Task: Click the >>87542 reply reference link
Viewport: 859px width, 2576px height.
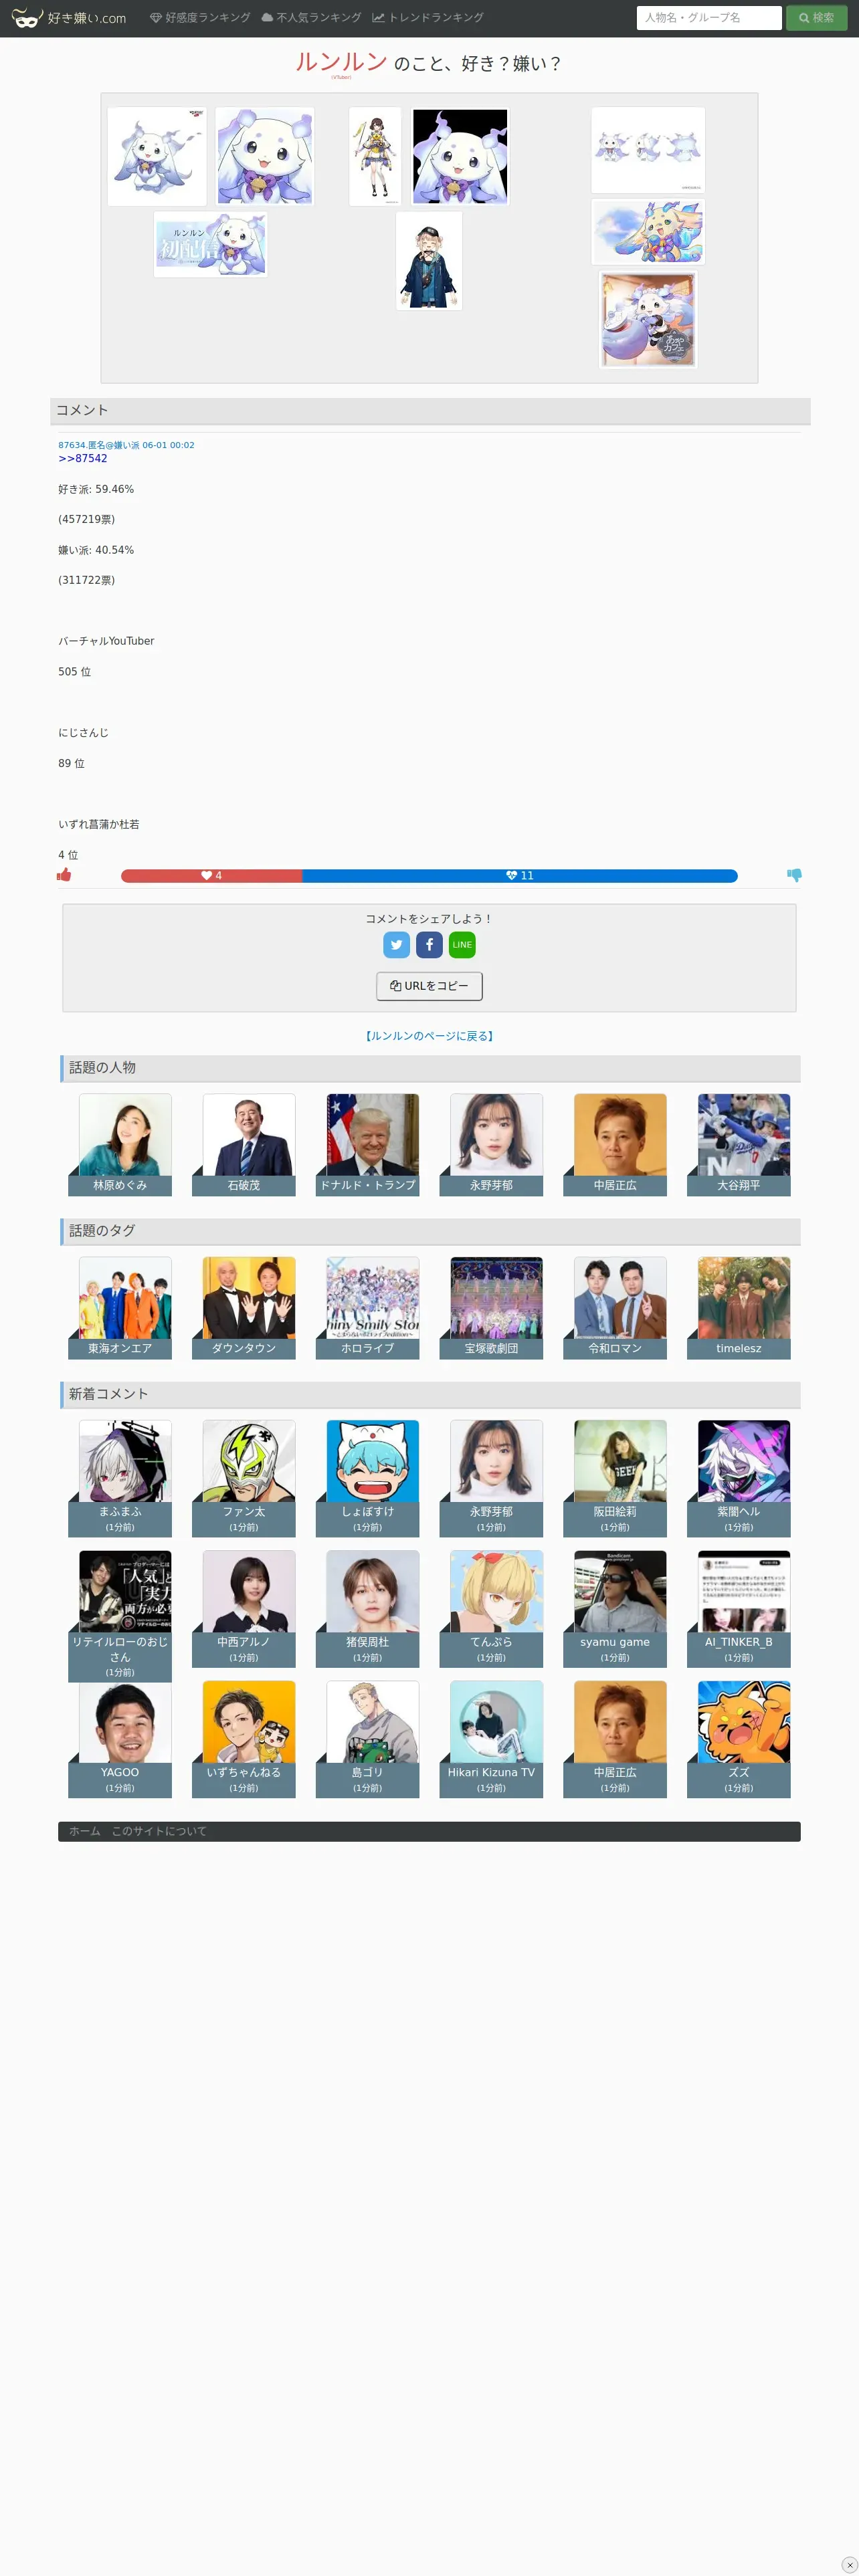Action: [x=82, y=459]
